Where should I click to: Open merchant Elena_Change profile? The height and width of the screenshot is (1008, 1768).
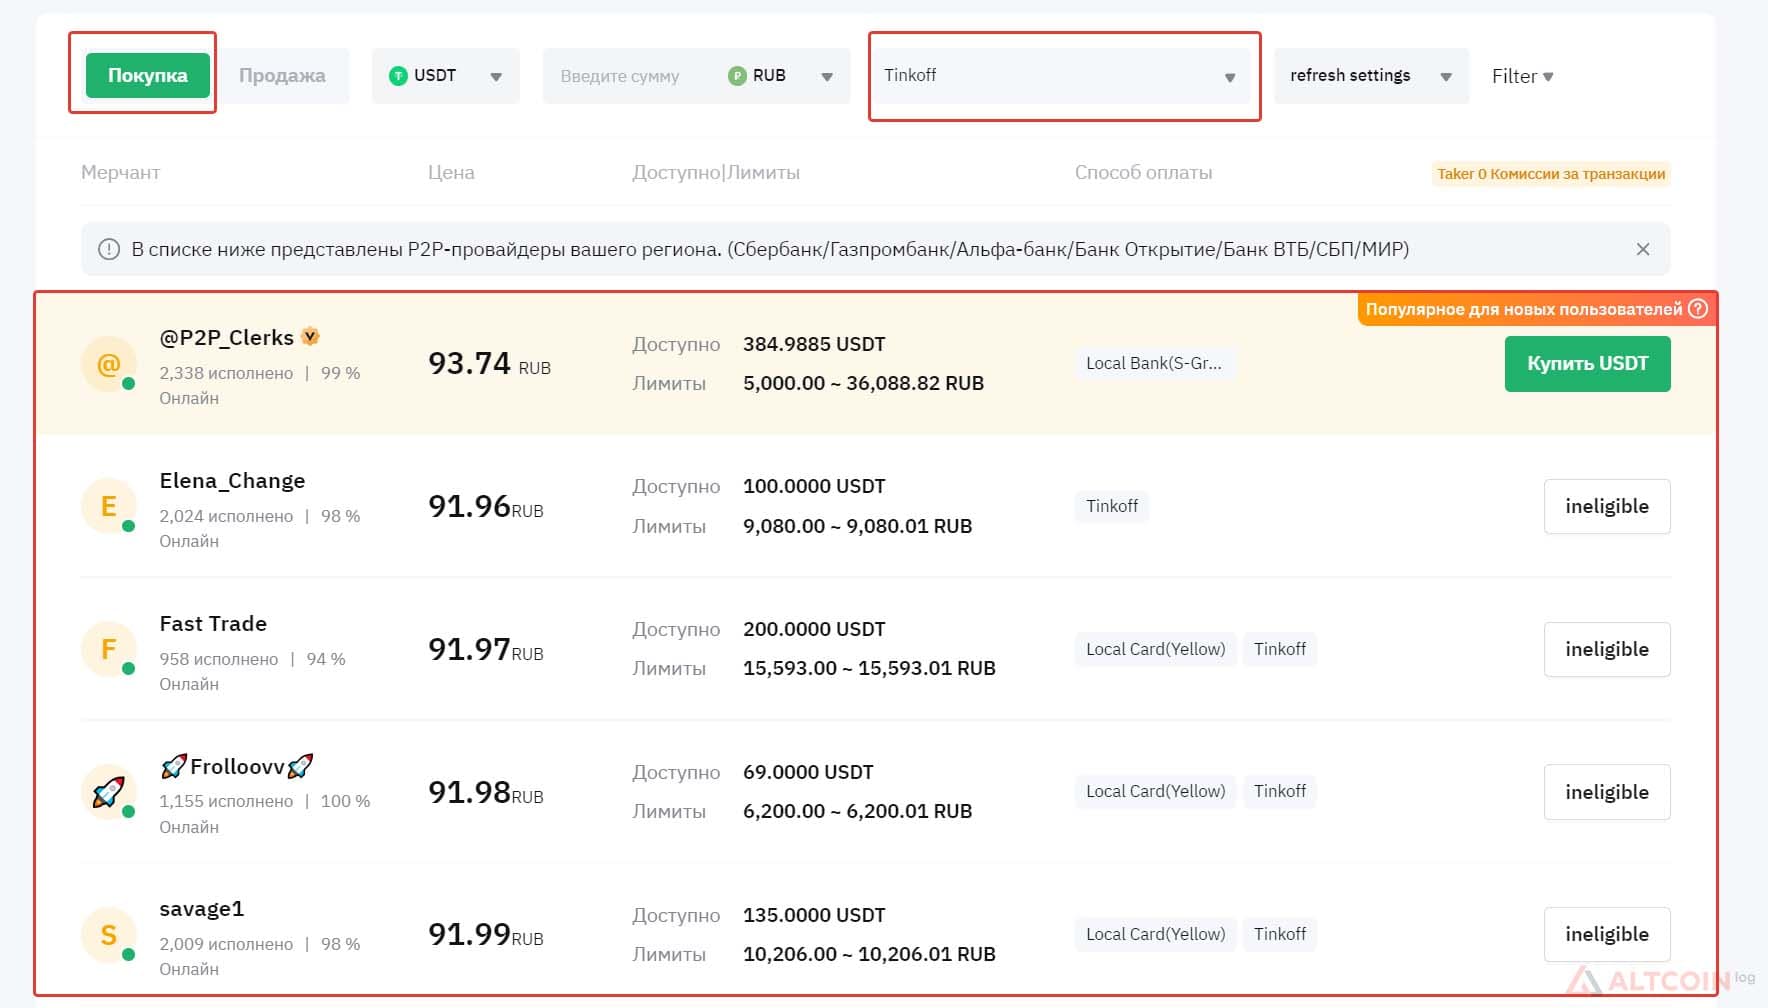[232, 481]
